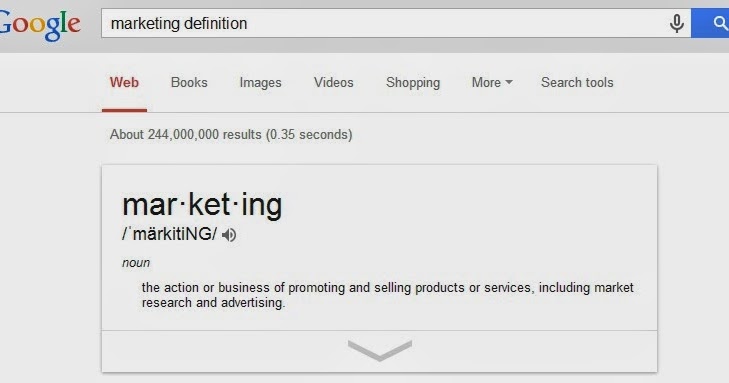Click the 'promoting and selling products' definition line
The image size is (729, 383).
point(388,288)
